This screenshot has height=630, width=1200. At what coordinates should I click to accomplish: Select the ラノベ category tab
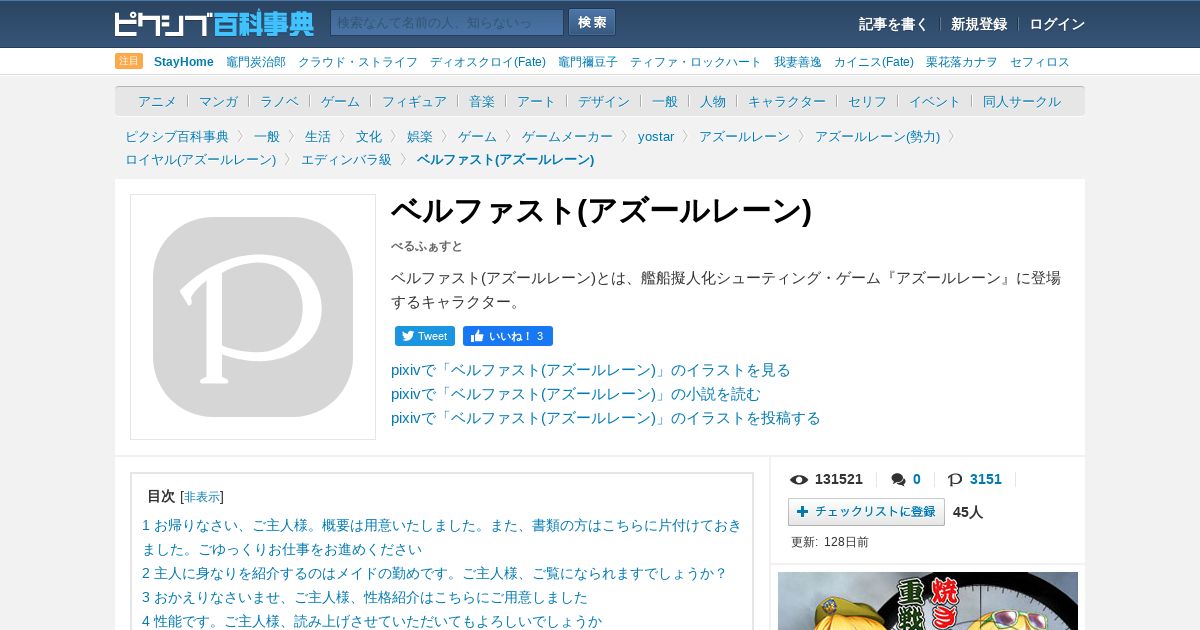click(x=279, y=101)
